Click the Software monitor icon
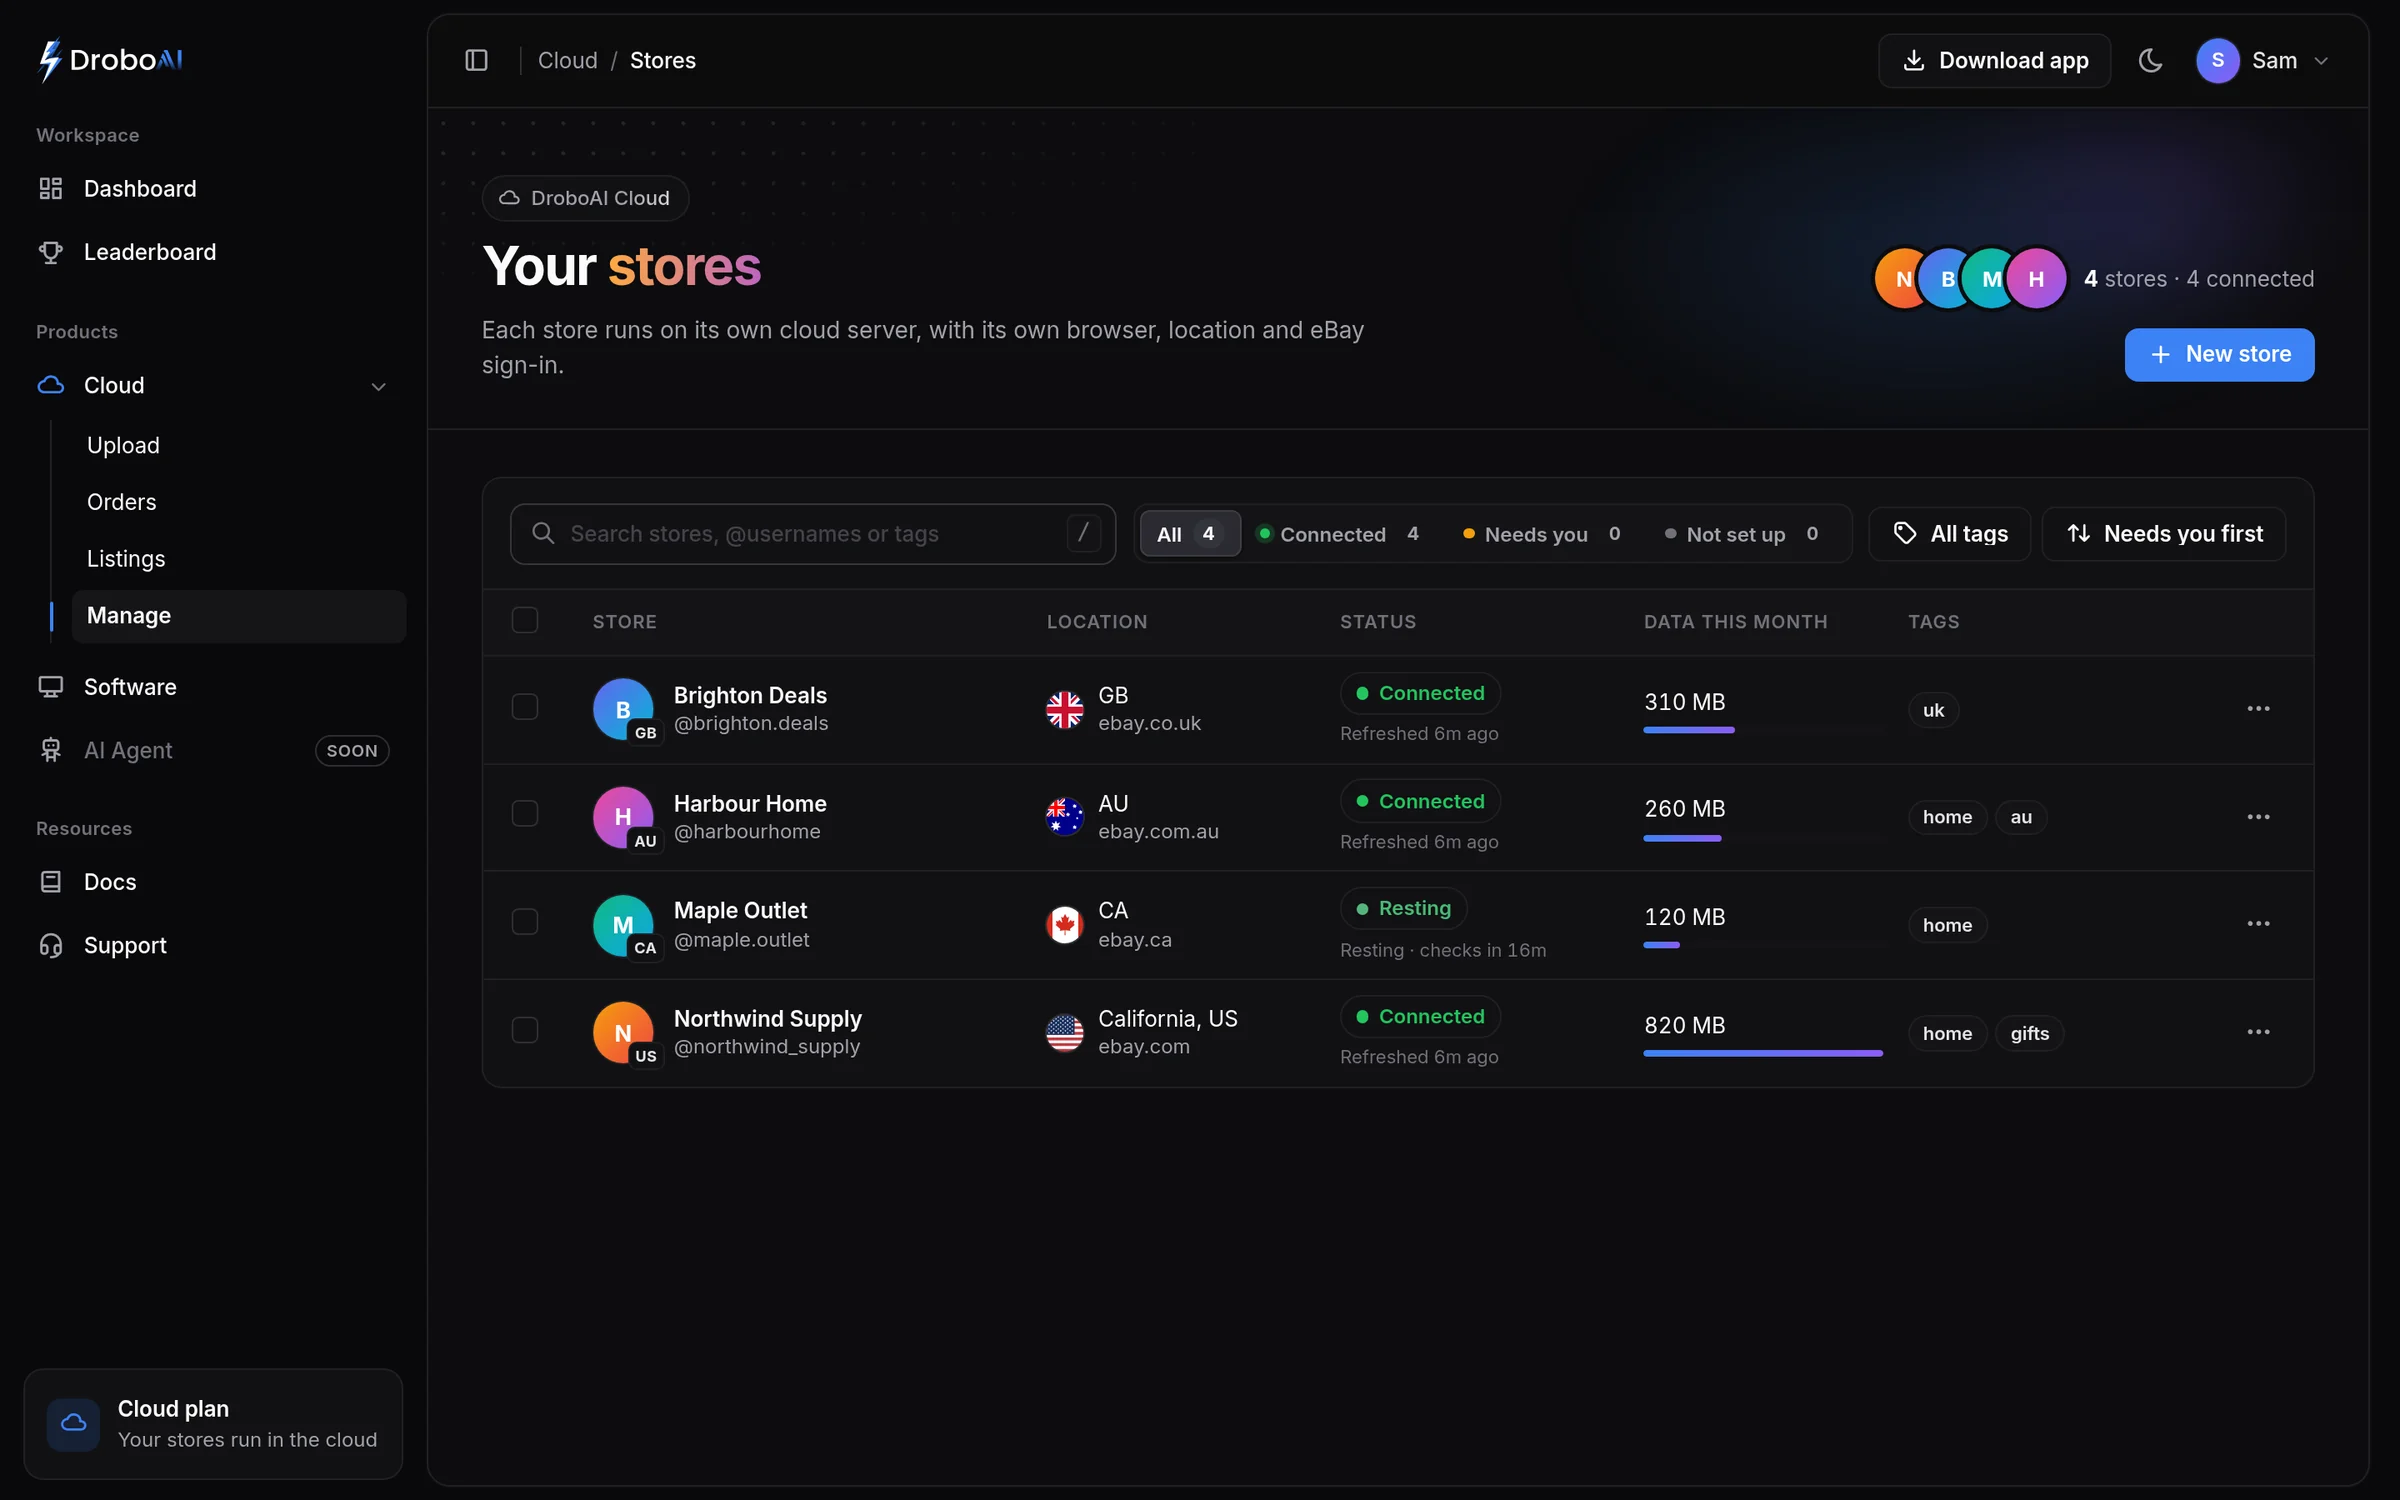Viewport: 2400px width, 1500px height. [x=50, y=687]
